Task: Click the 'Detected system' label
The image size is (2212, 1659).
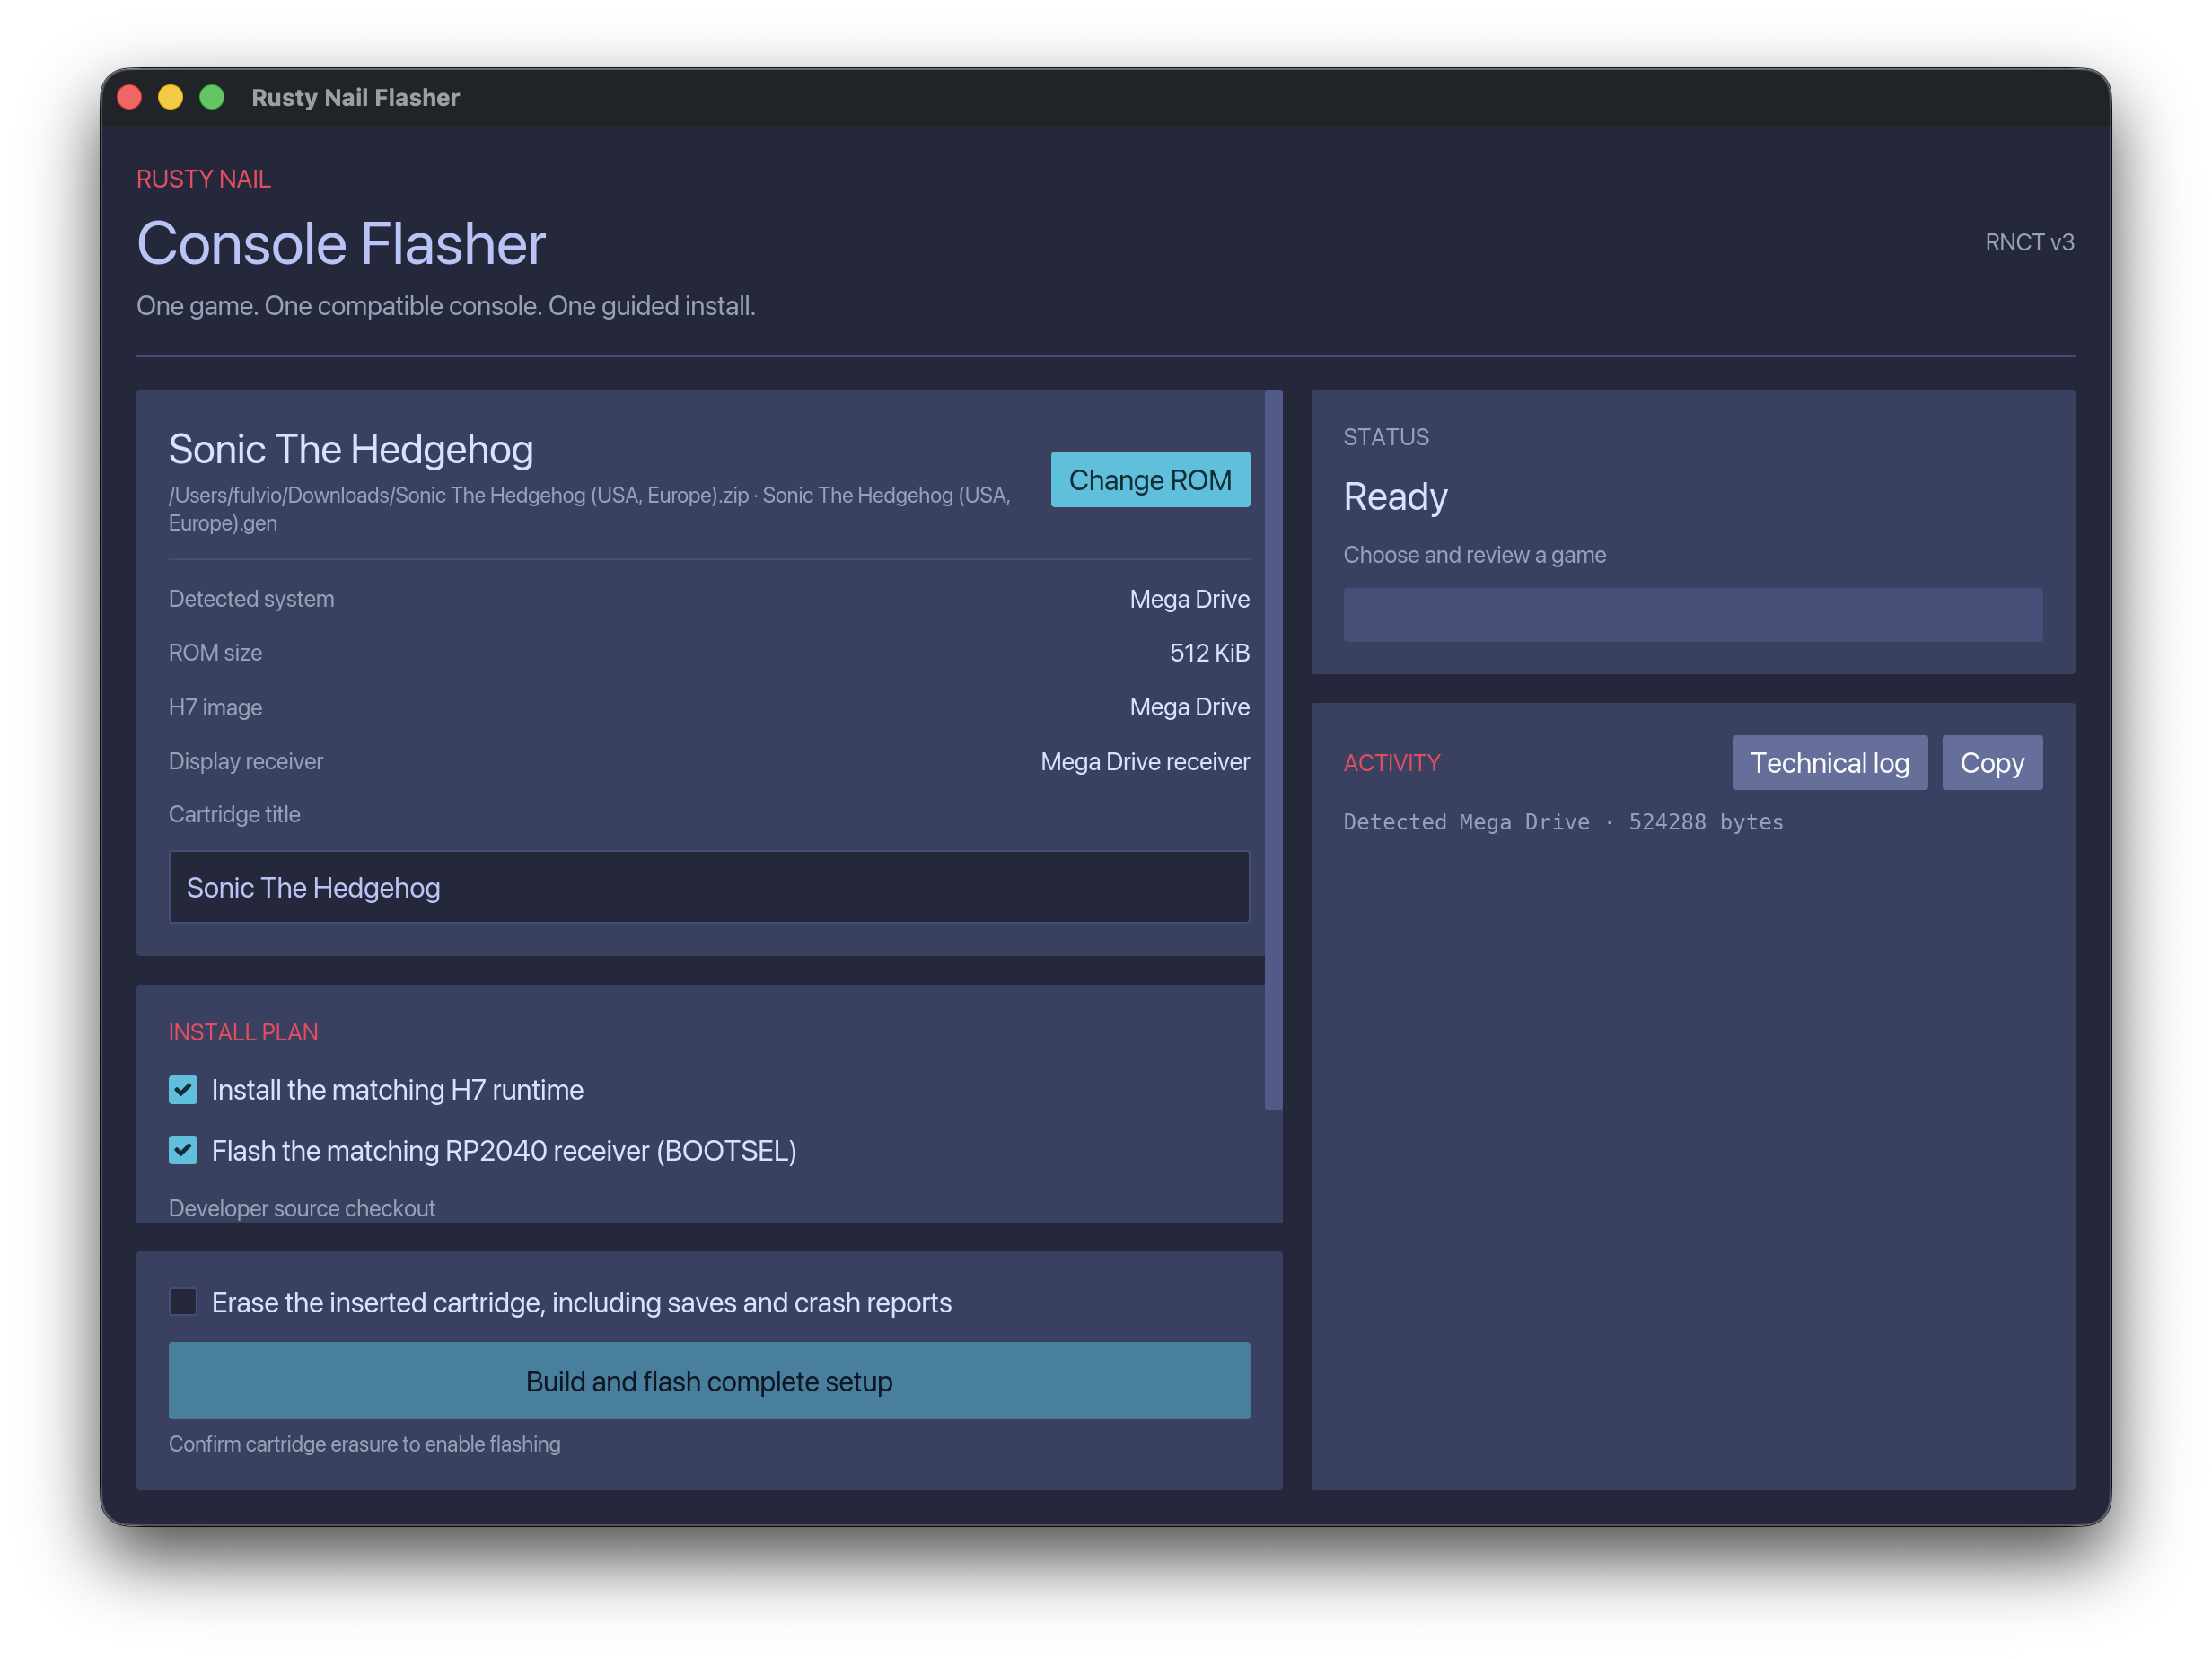Action: (252, 599)
